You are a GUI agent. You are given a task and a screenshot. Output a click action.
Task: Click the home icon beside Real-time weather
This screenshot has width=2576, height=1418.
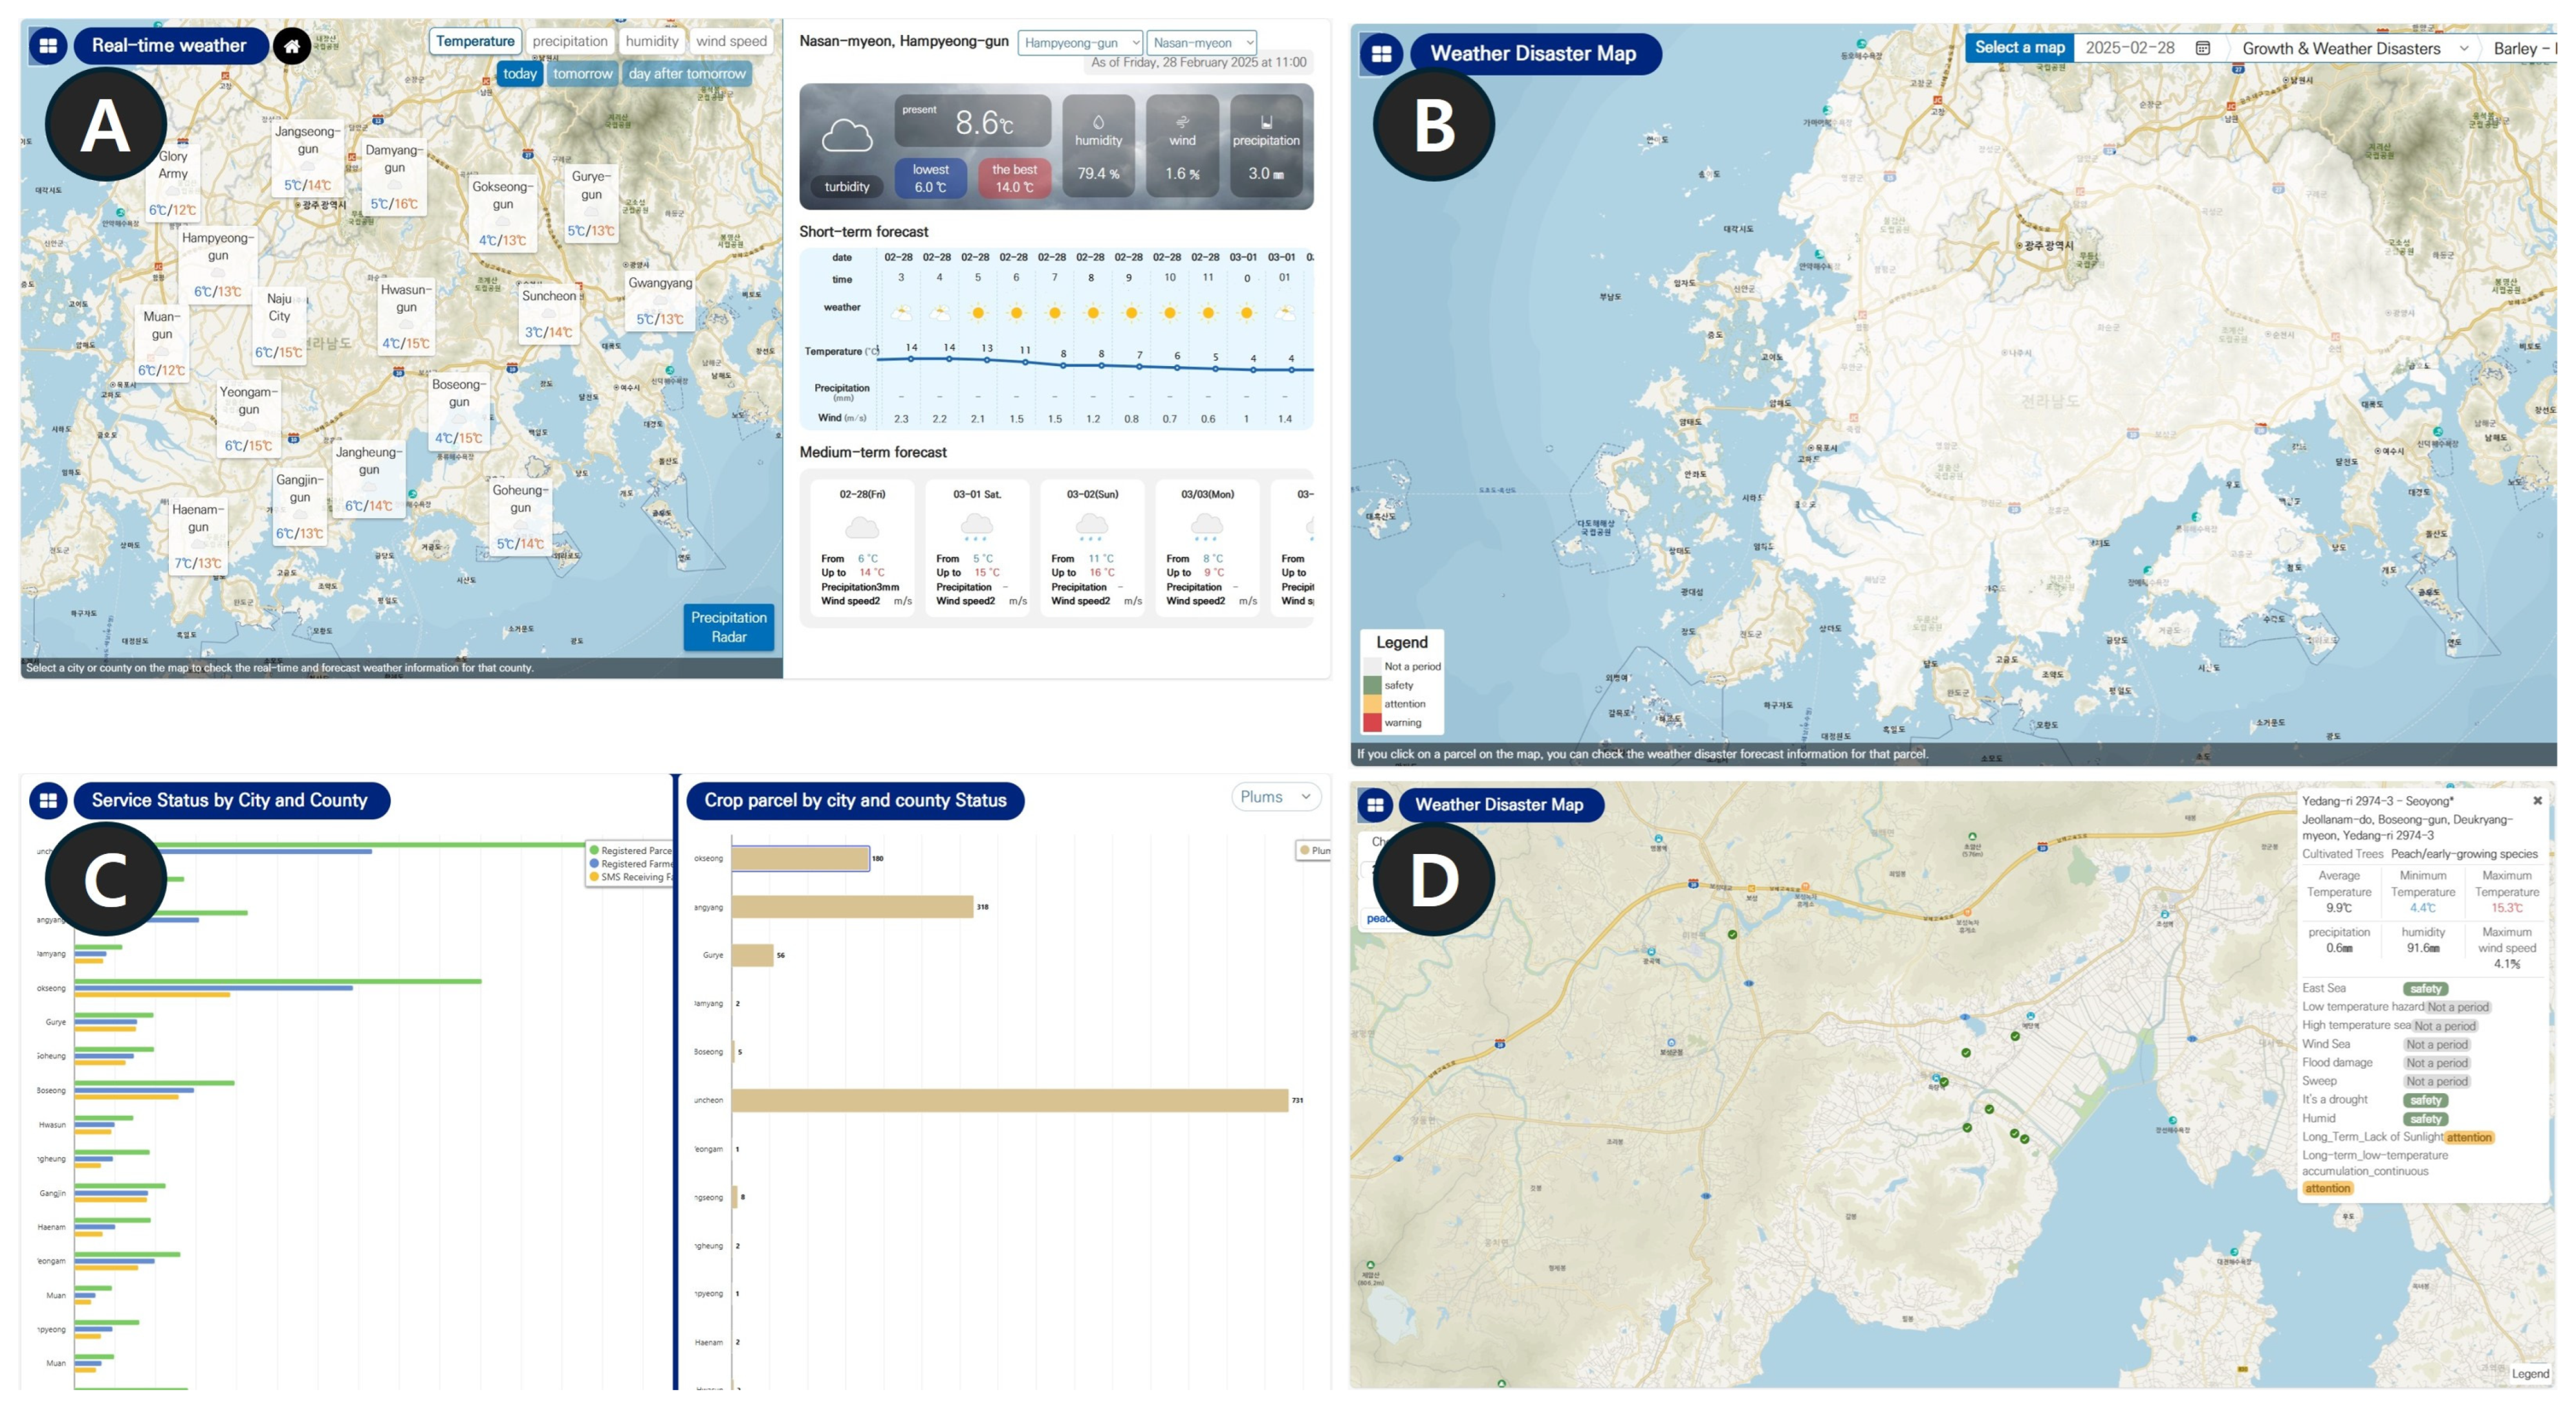click(x=292, y=46)
